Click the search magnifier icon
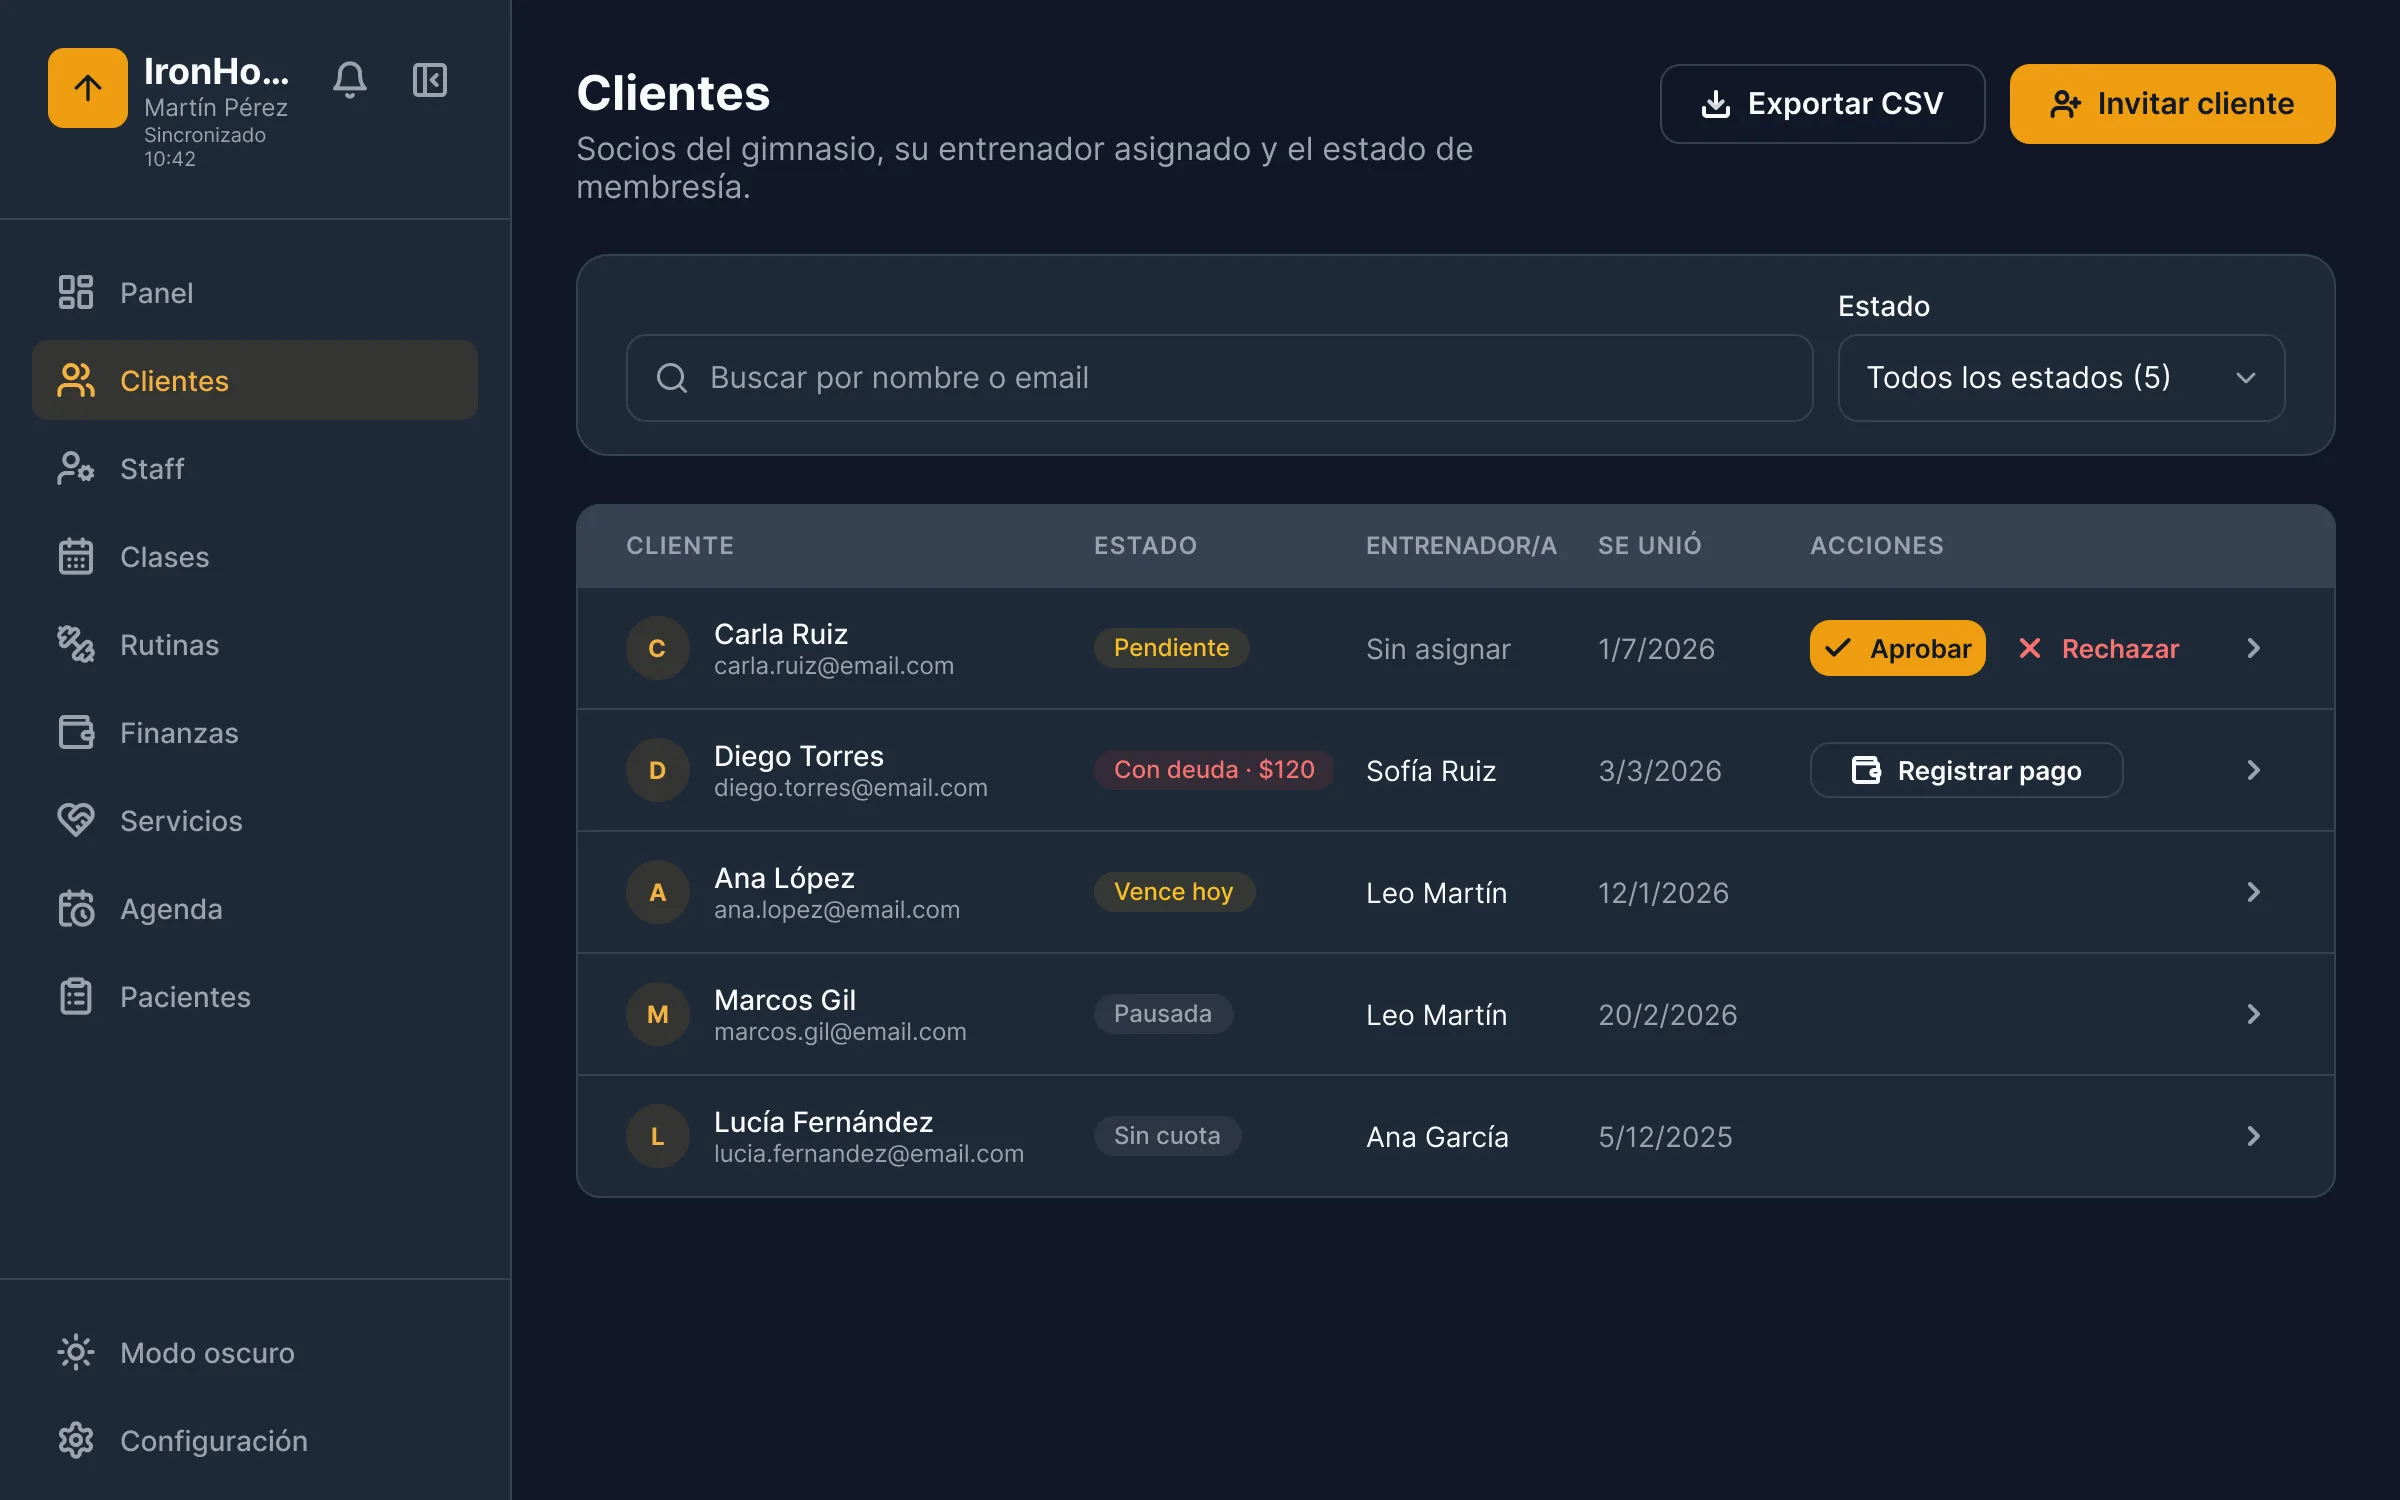 point(672,378)
